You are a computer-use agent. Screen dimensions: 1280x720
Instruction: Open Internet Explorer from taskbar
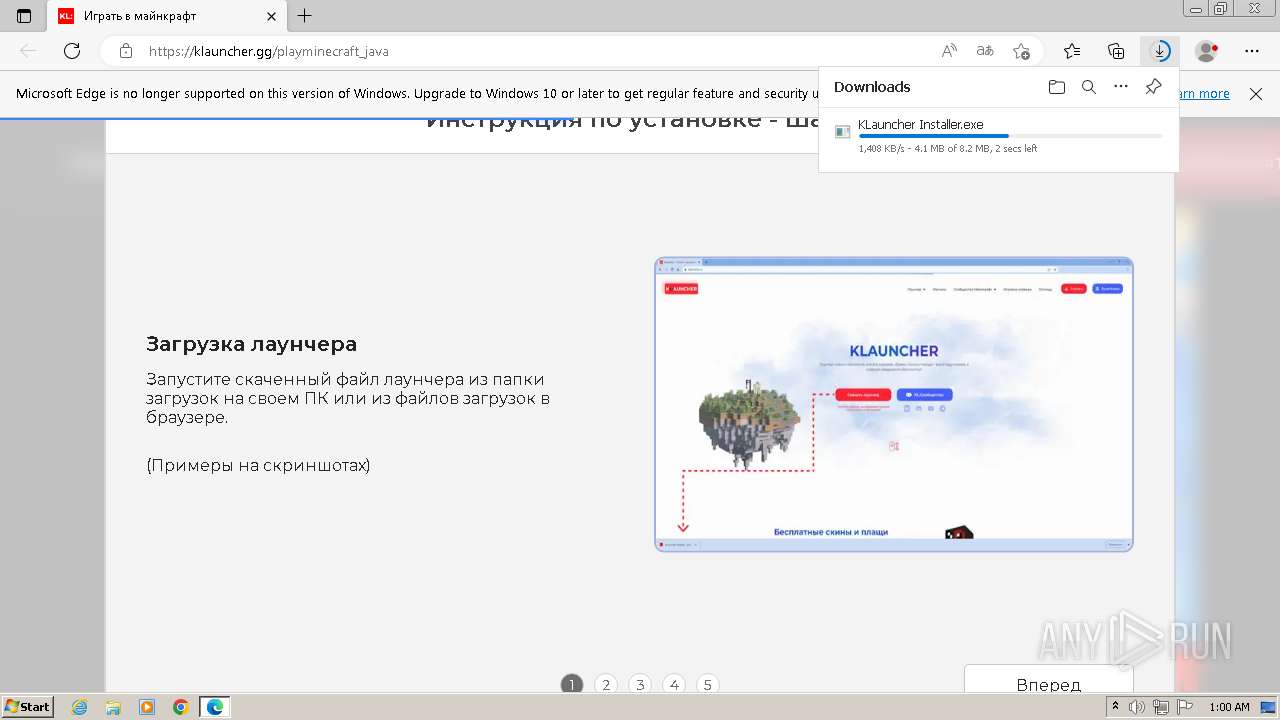coord(80,707)
